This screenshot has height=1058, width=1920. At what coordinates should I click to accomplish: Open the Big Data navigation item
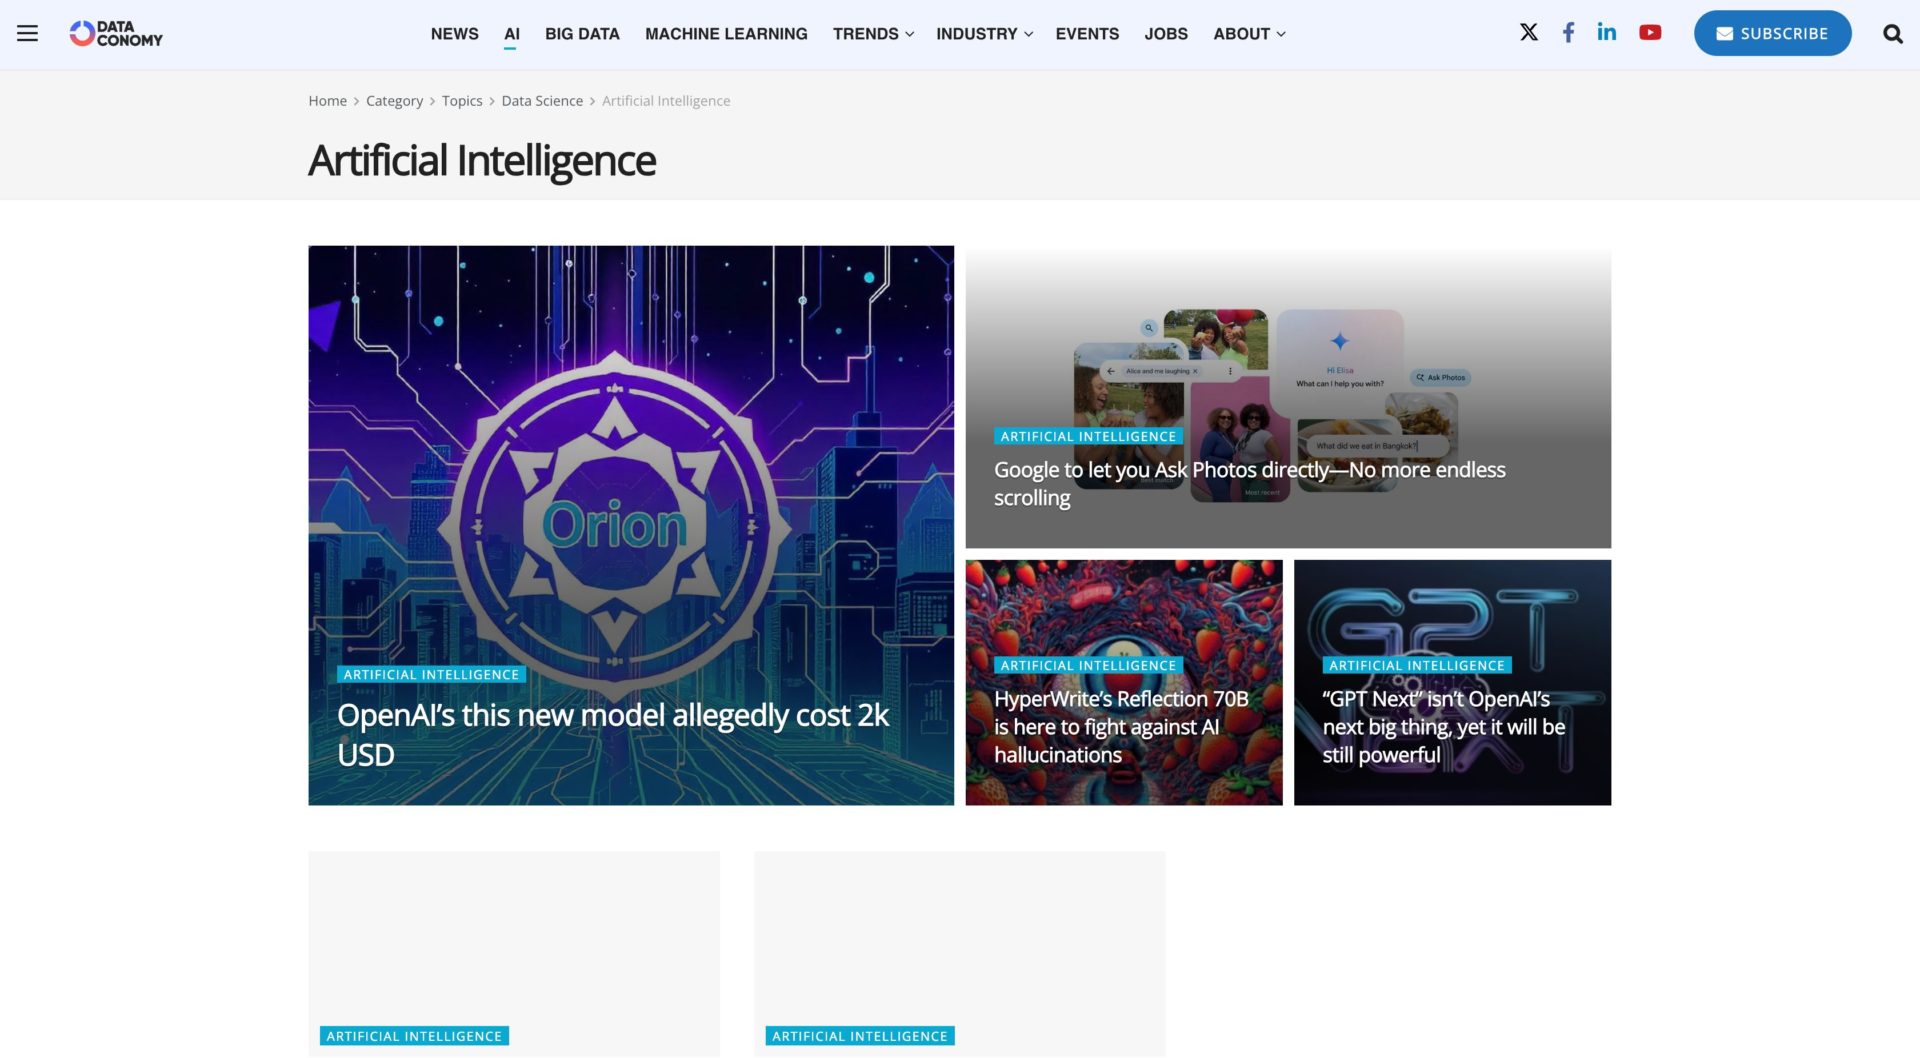coord(582,33)
